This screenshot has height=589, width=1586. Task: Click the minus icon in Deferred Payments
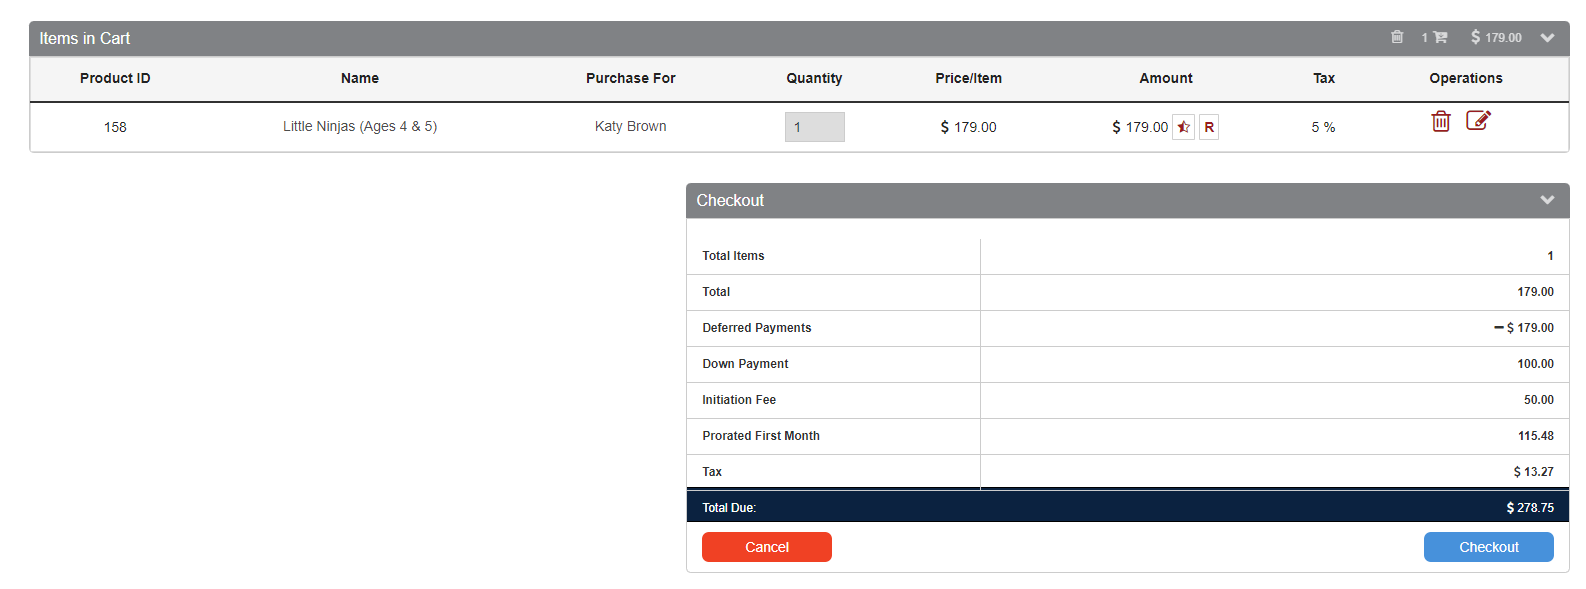point(1498,328)
